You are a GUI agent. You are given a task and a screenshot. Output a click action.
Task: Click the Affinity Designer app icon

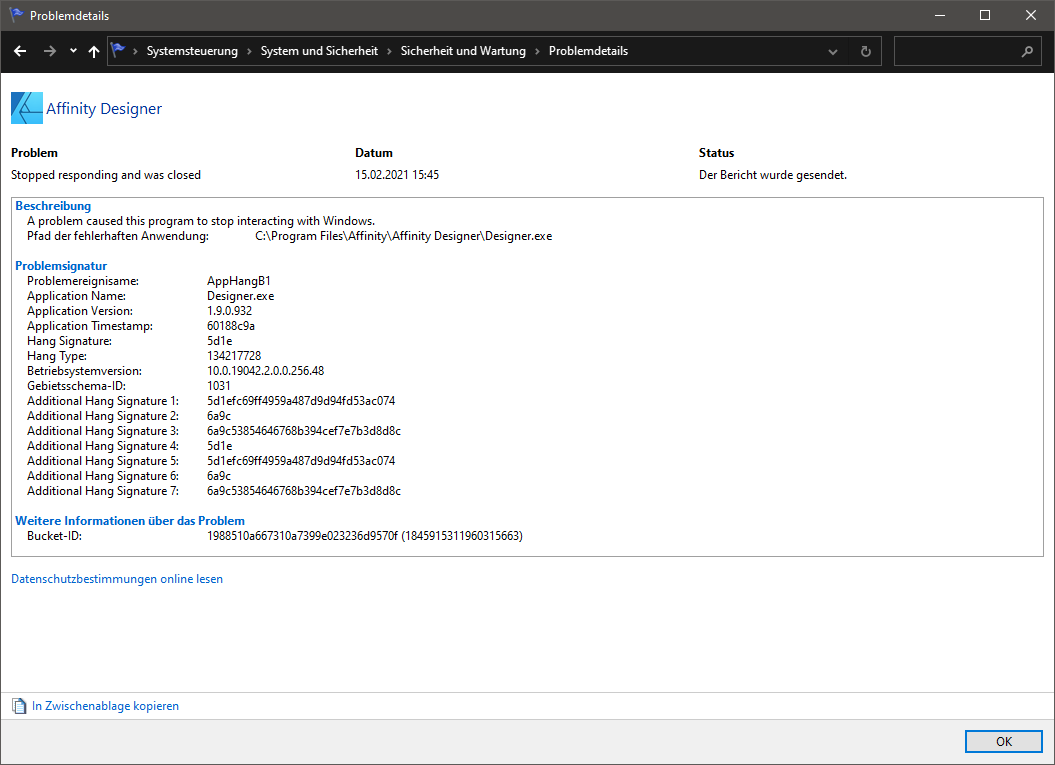pos(27,108)
